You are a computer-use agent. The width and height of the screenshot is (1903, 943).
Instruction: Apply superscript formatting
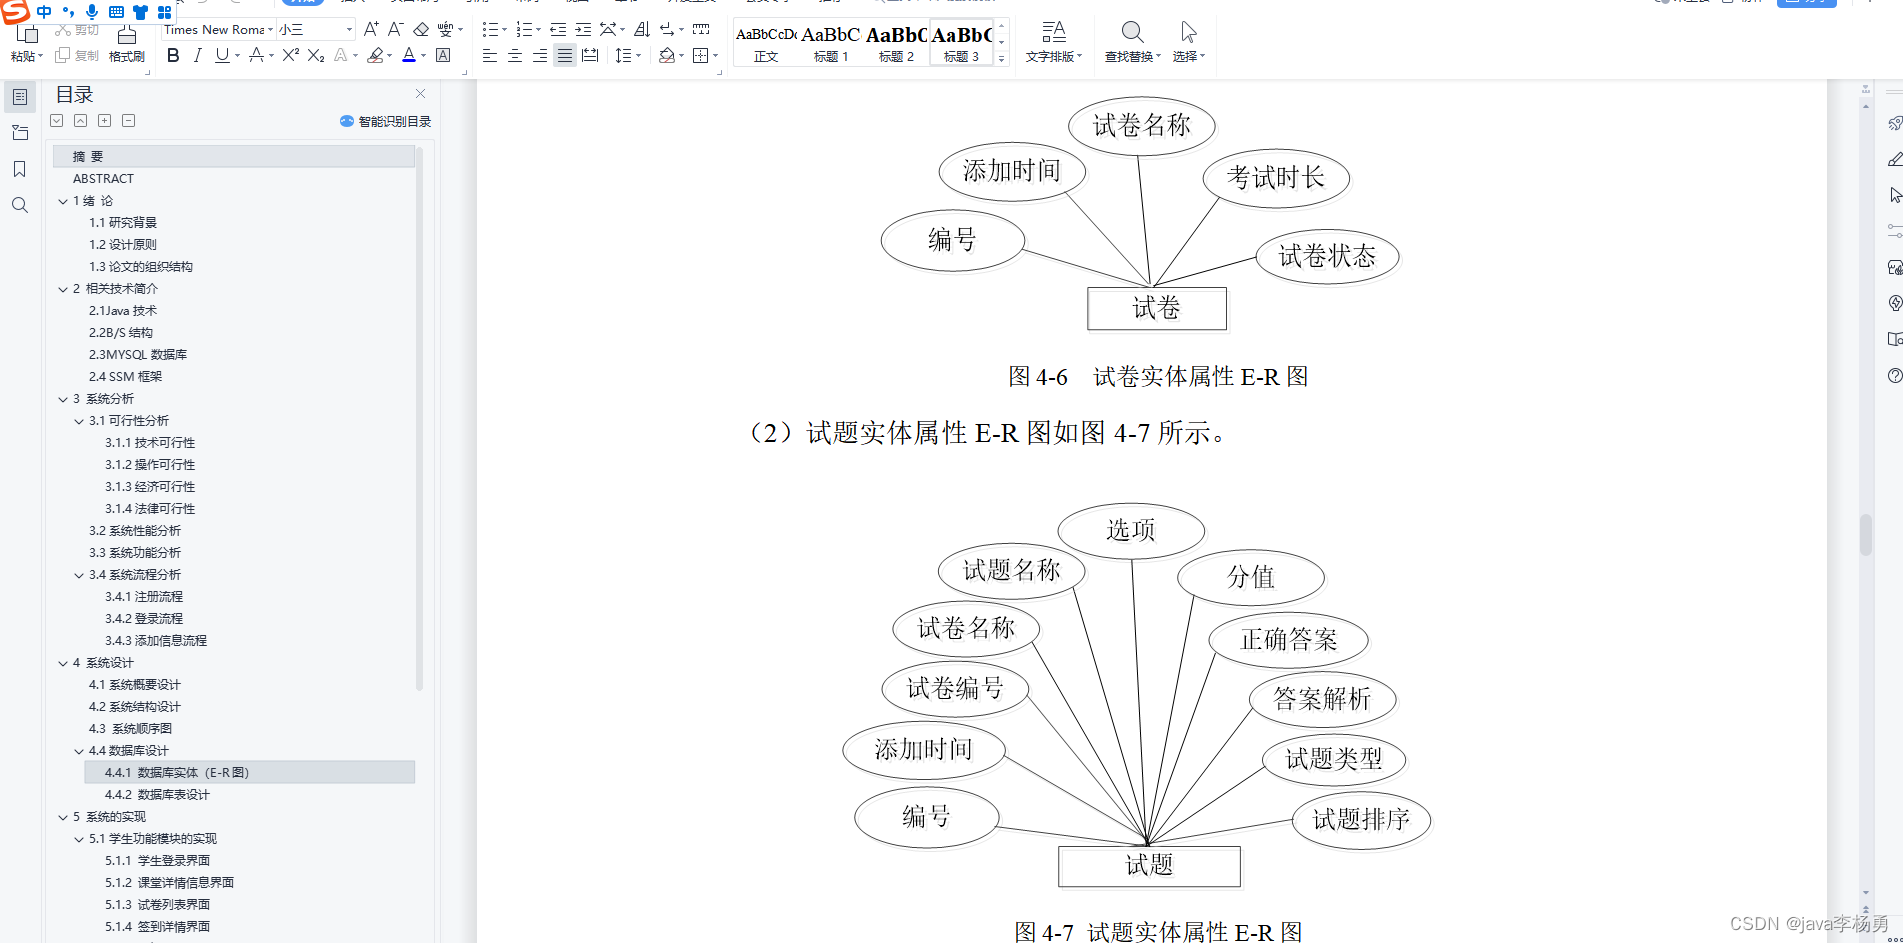pyautogui.click(x=291, y=55)
